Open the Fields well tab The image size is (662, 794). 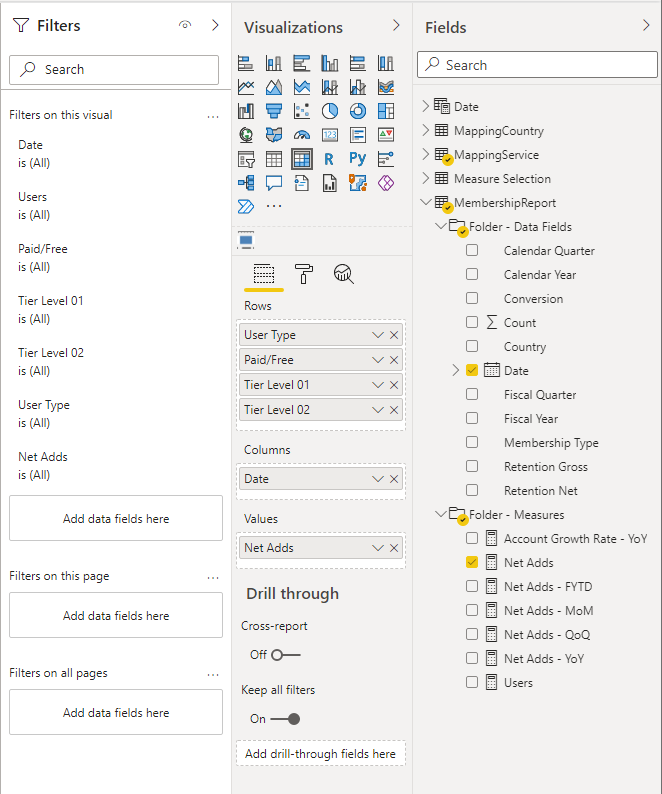coord(264,274)
